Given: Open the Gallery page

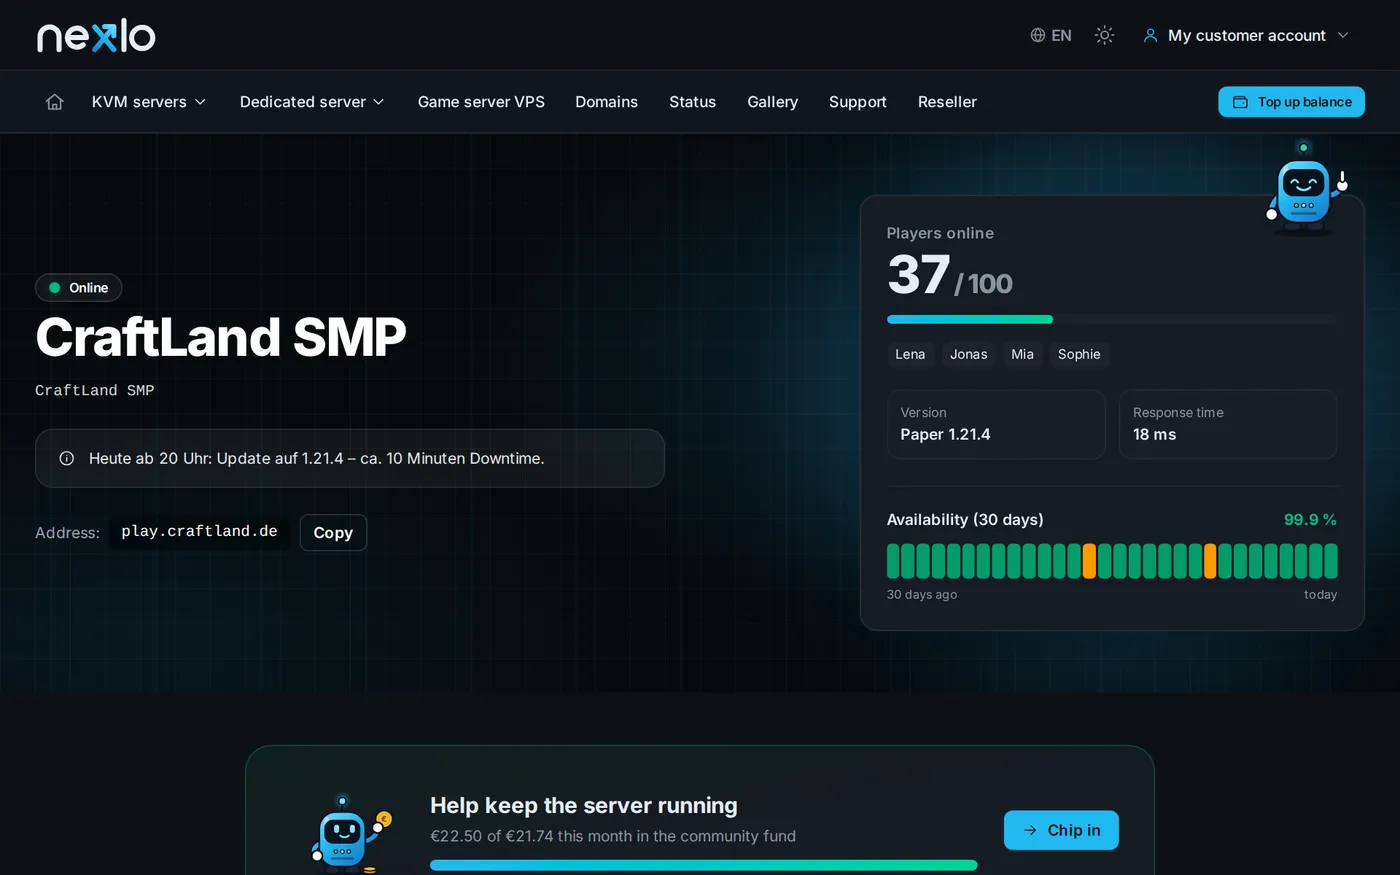Looking at the screenshot, I should (772, 102).
